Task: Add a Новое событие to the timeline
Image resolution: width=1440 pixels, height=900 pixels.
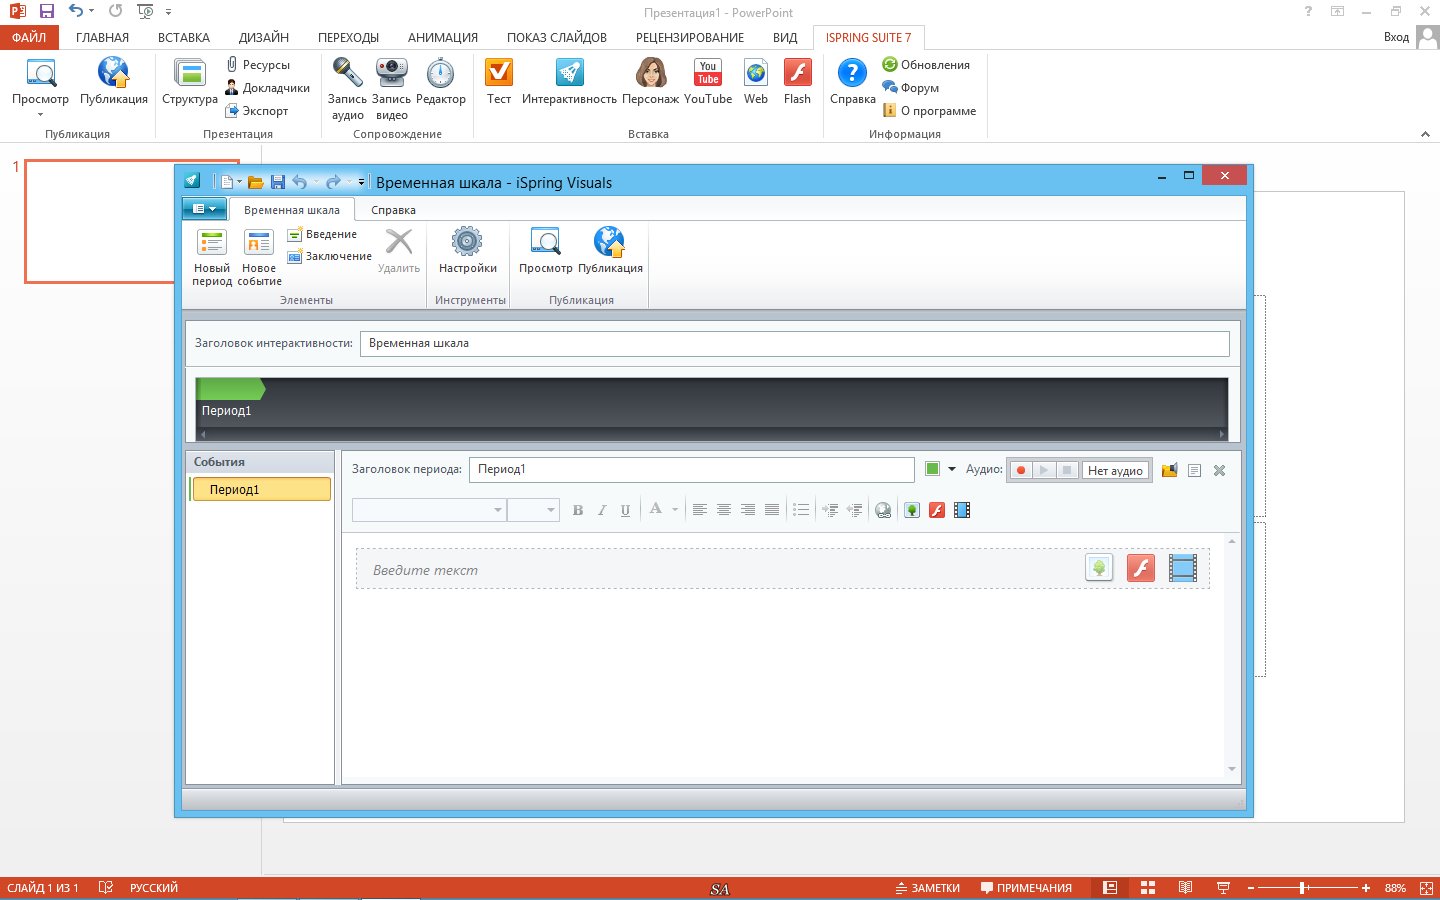Action: point(259,244)
